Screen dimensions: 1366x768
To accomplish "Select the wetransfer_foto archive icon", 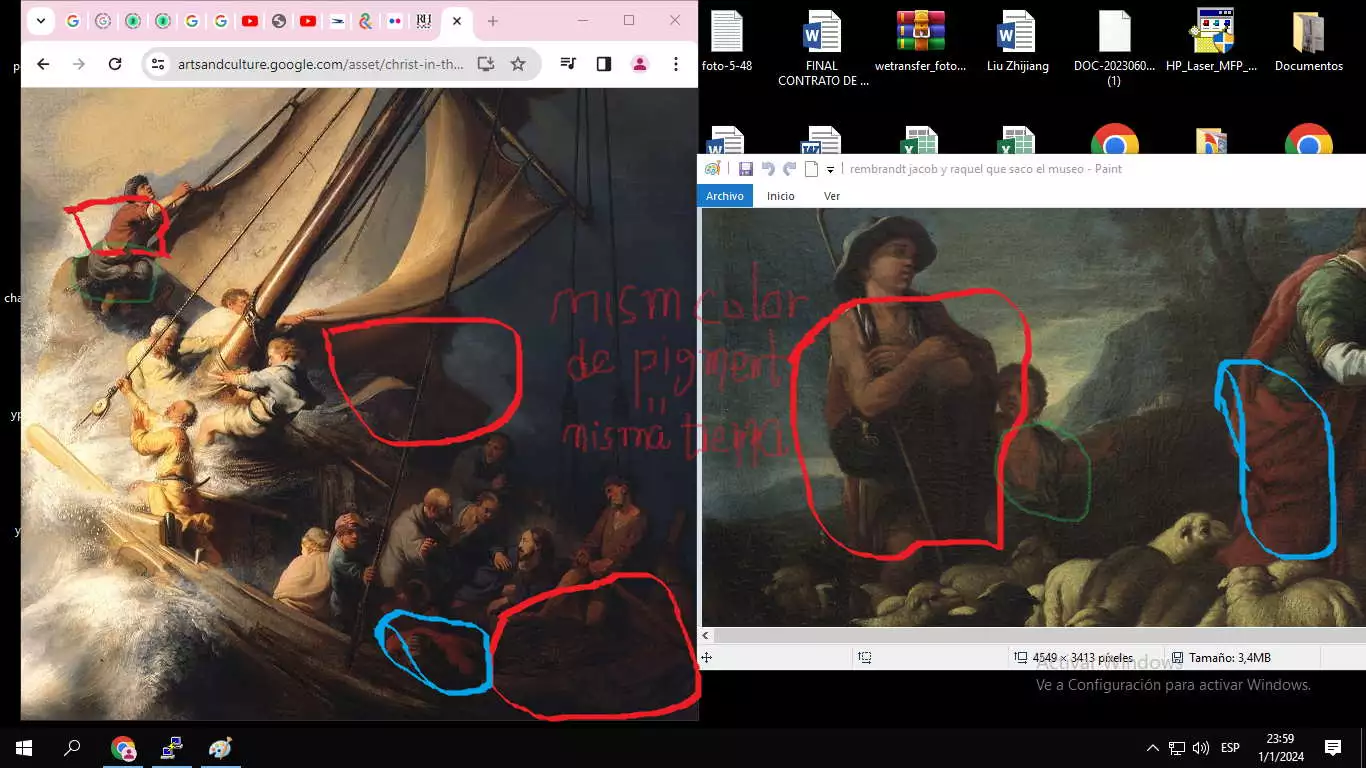I will pos(920,42).
